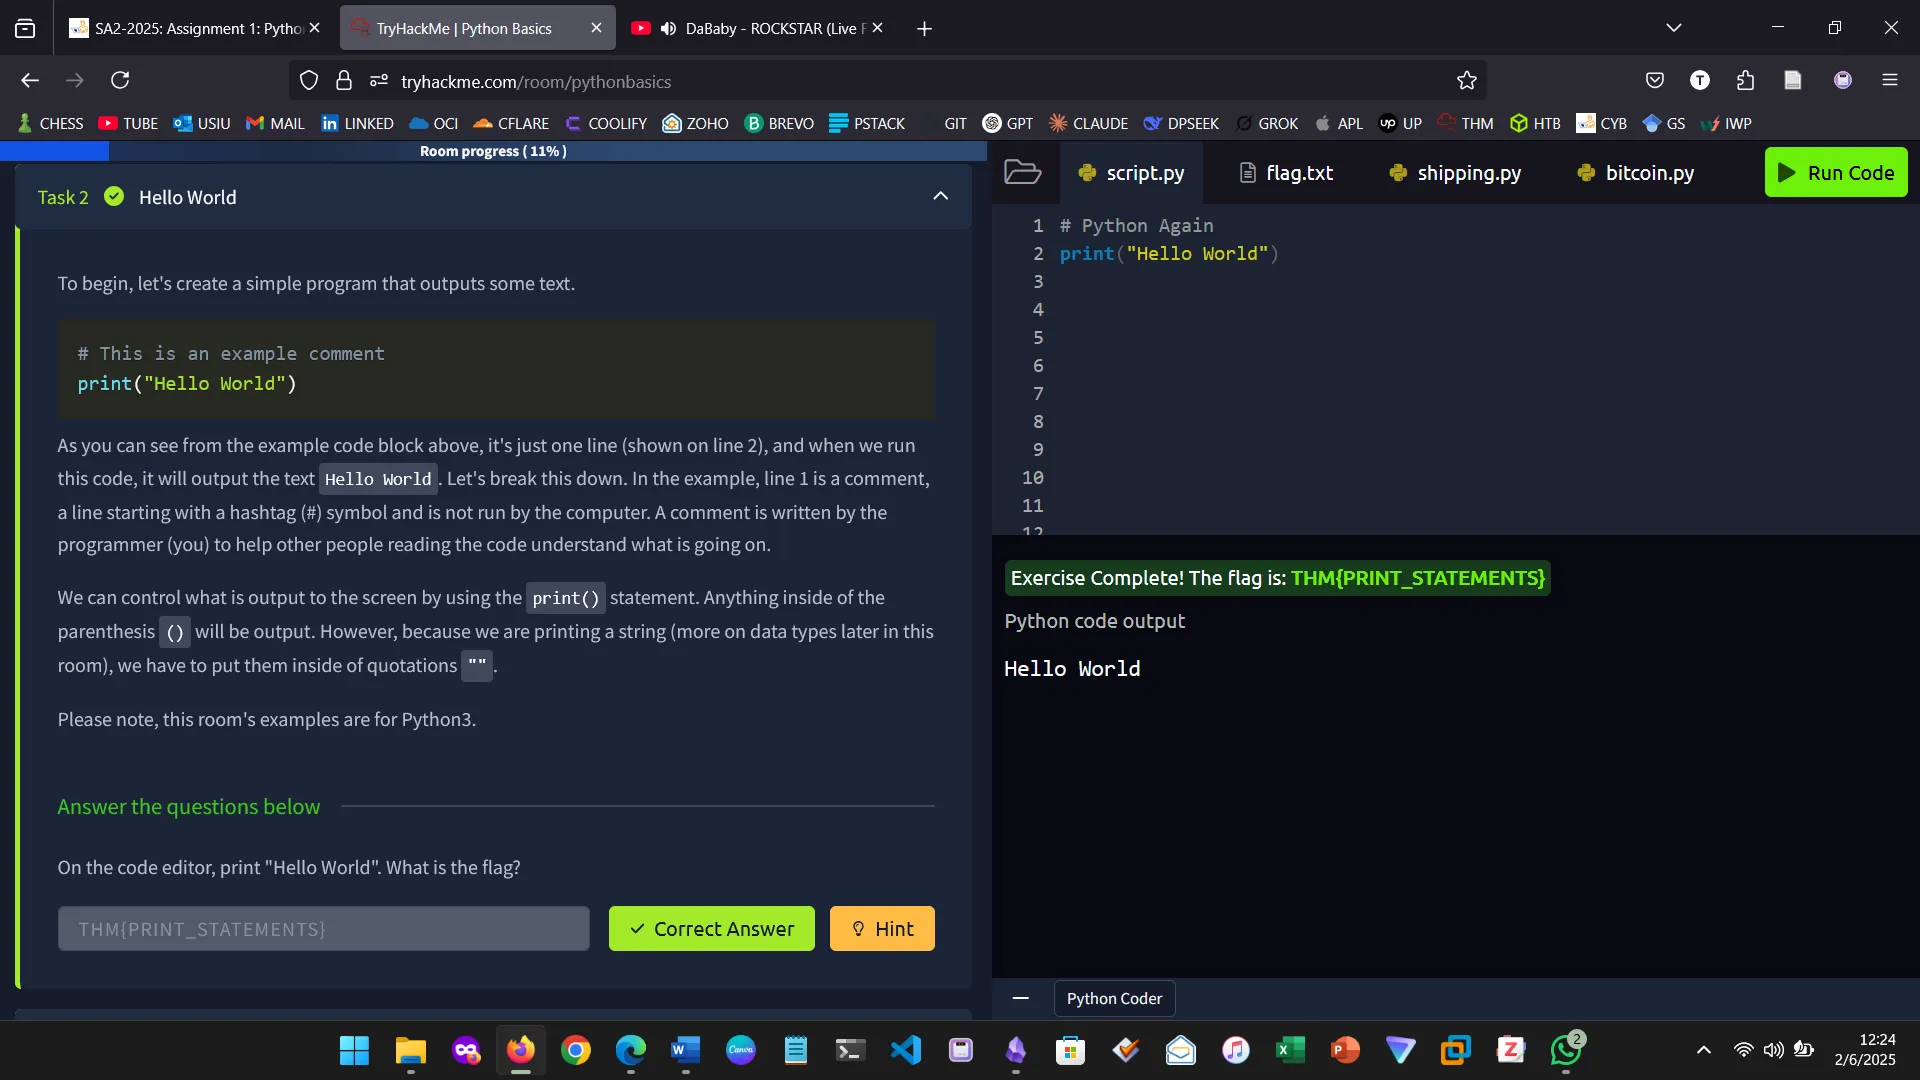Click the Hint button
The image size is (1920, 1080).
pyautogui.click(x=882, y=929)
